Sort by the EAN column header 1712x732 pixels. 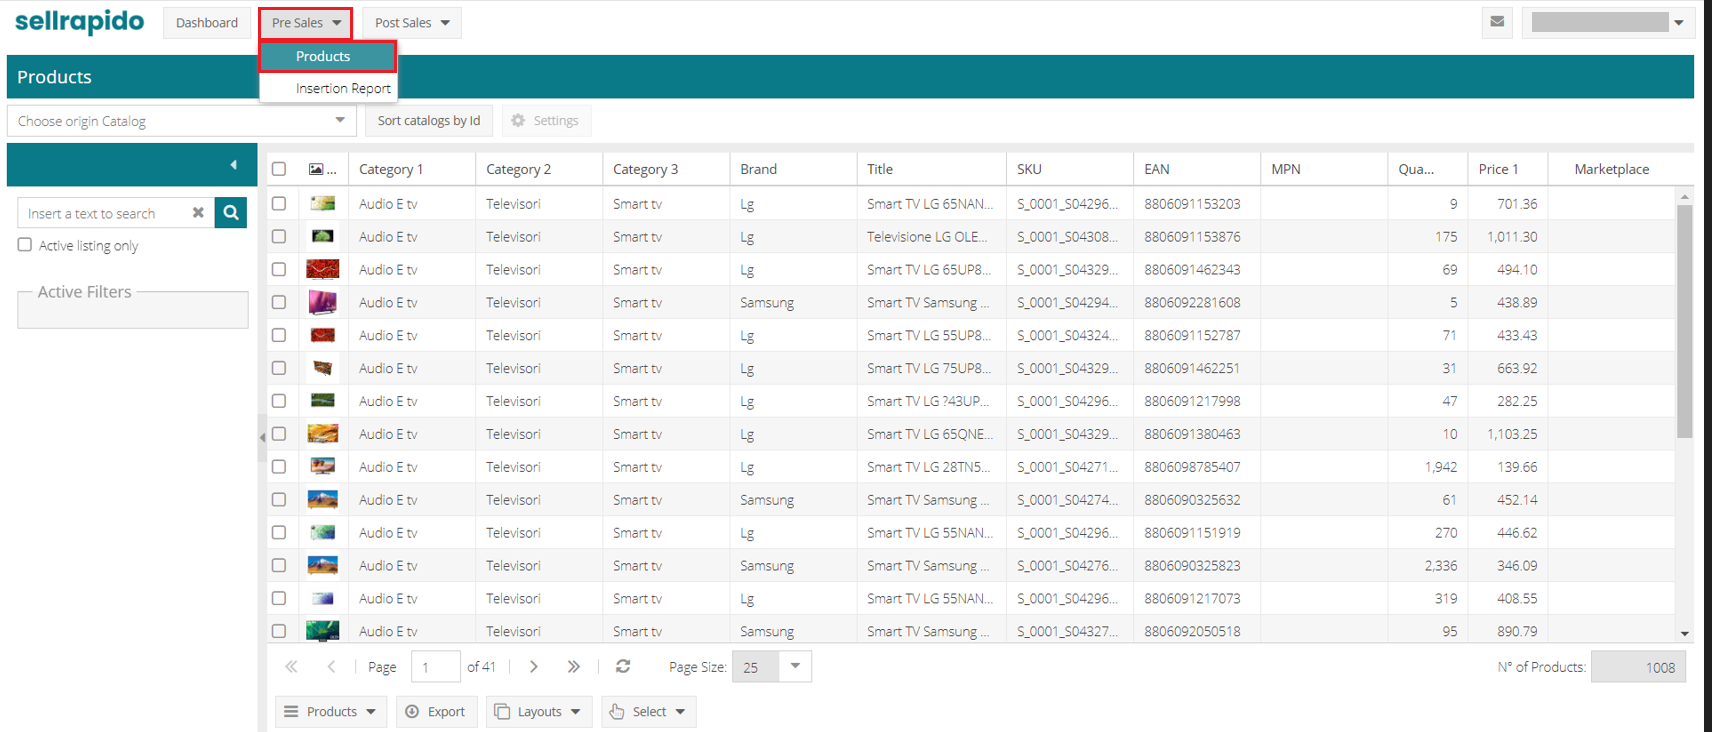1196,169
